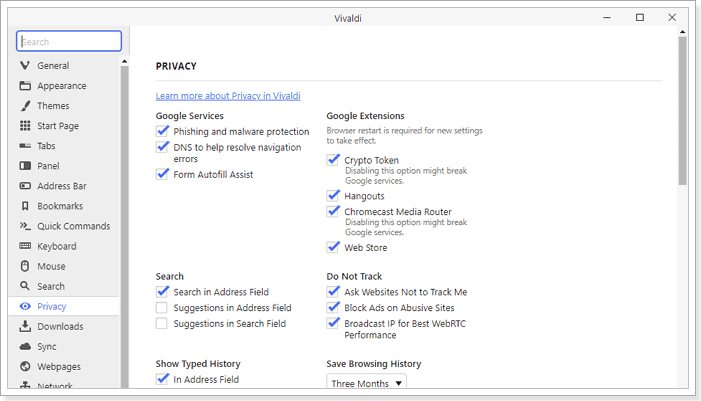Click the Mouse settings icon

(25, 266)
